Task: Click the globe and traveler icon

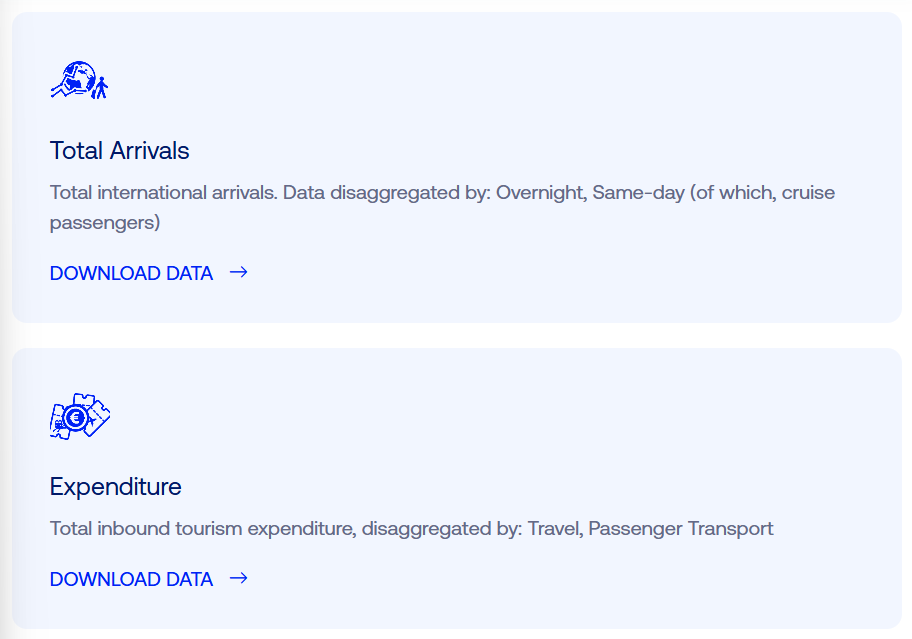Action: pos(79,81)
